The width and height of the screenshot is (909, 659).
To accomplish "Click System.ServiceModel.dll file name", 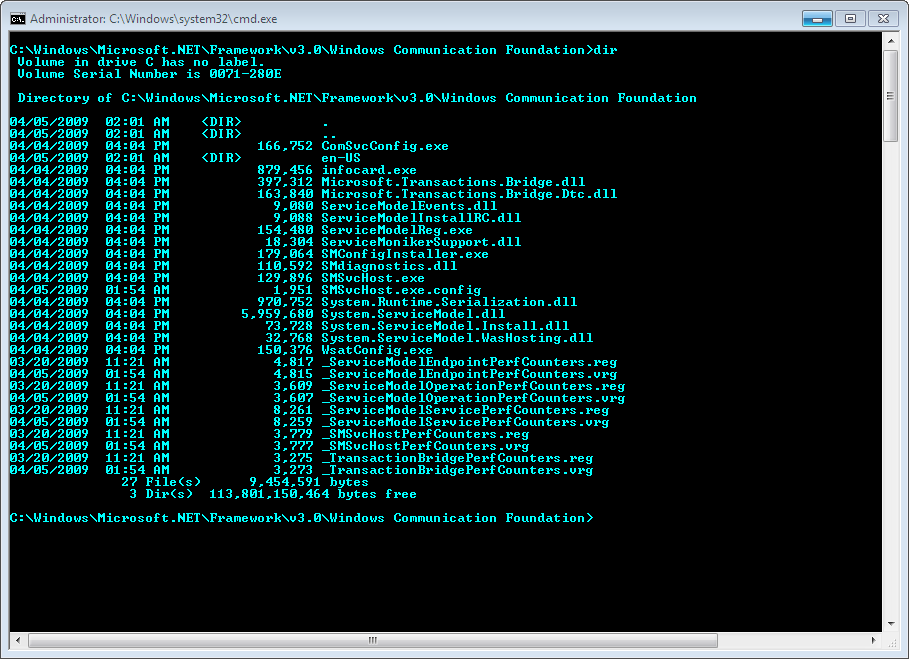I will coord(413,314).
